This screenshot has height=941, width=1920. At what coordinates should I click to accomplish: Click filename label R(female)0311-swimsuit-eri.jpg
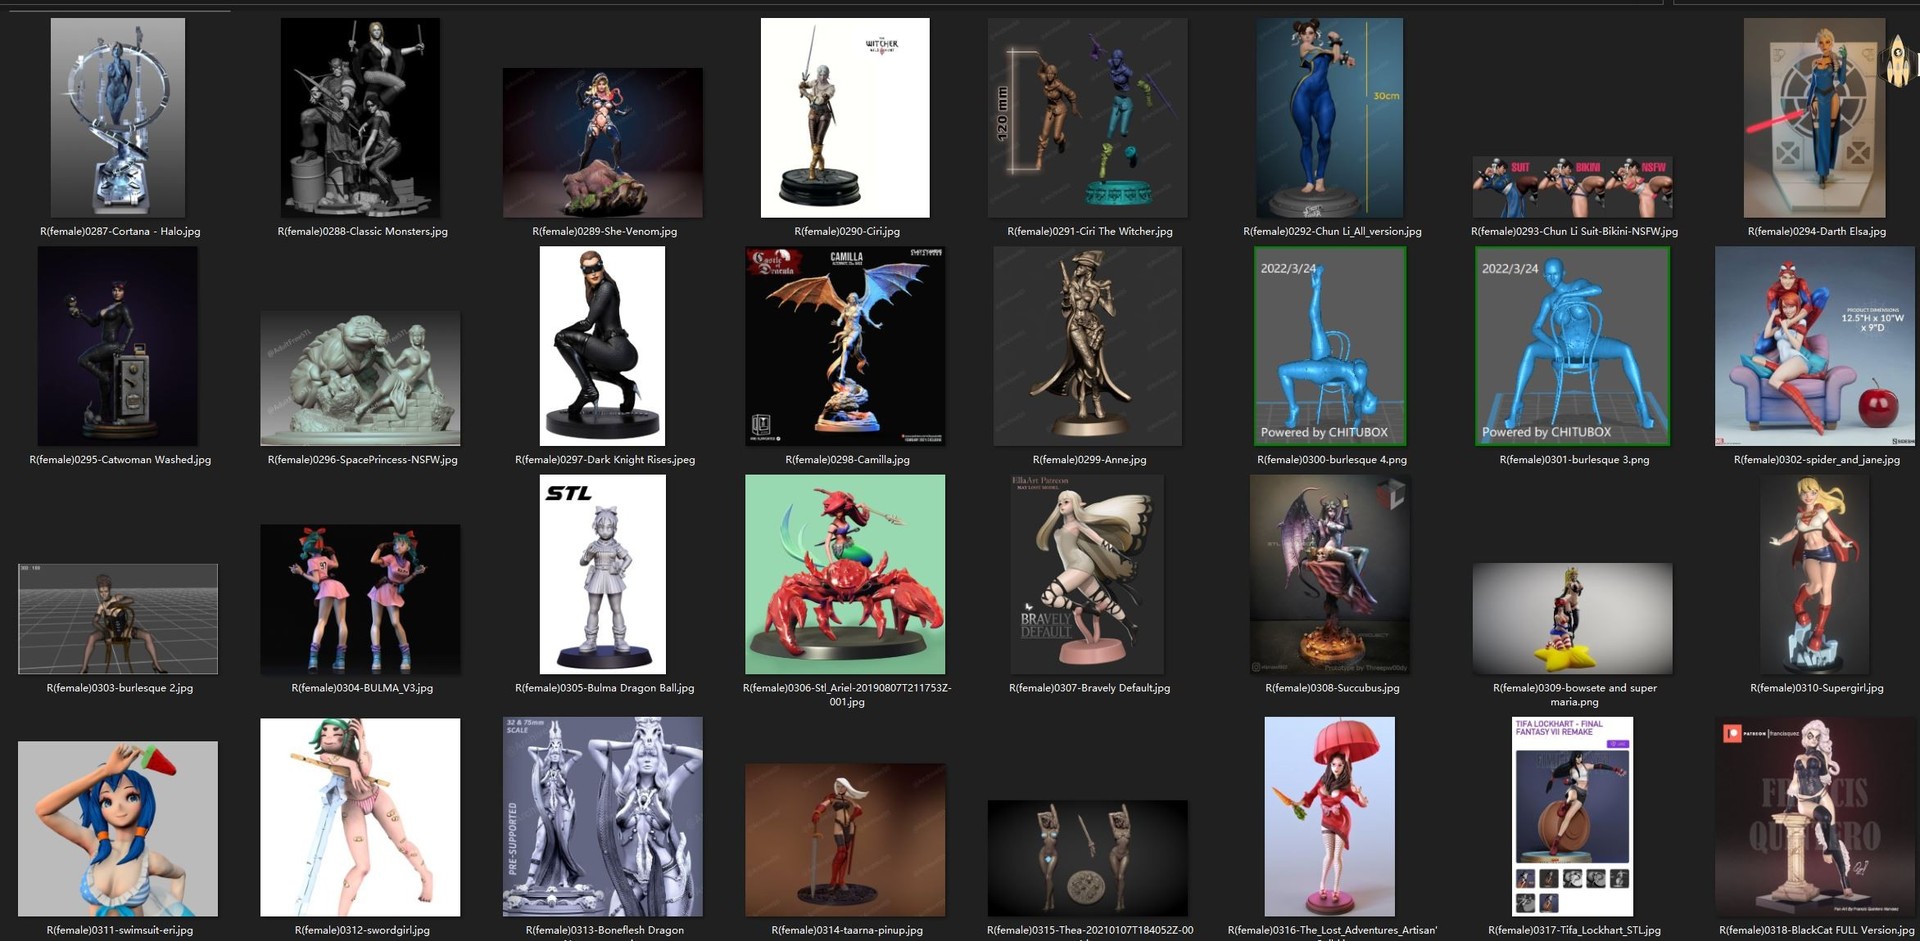point(120,930)
